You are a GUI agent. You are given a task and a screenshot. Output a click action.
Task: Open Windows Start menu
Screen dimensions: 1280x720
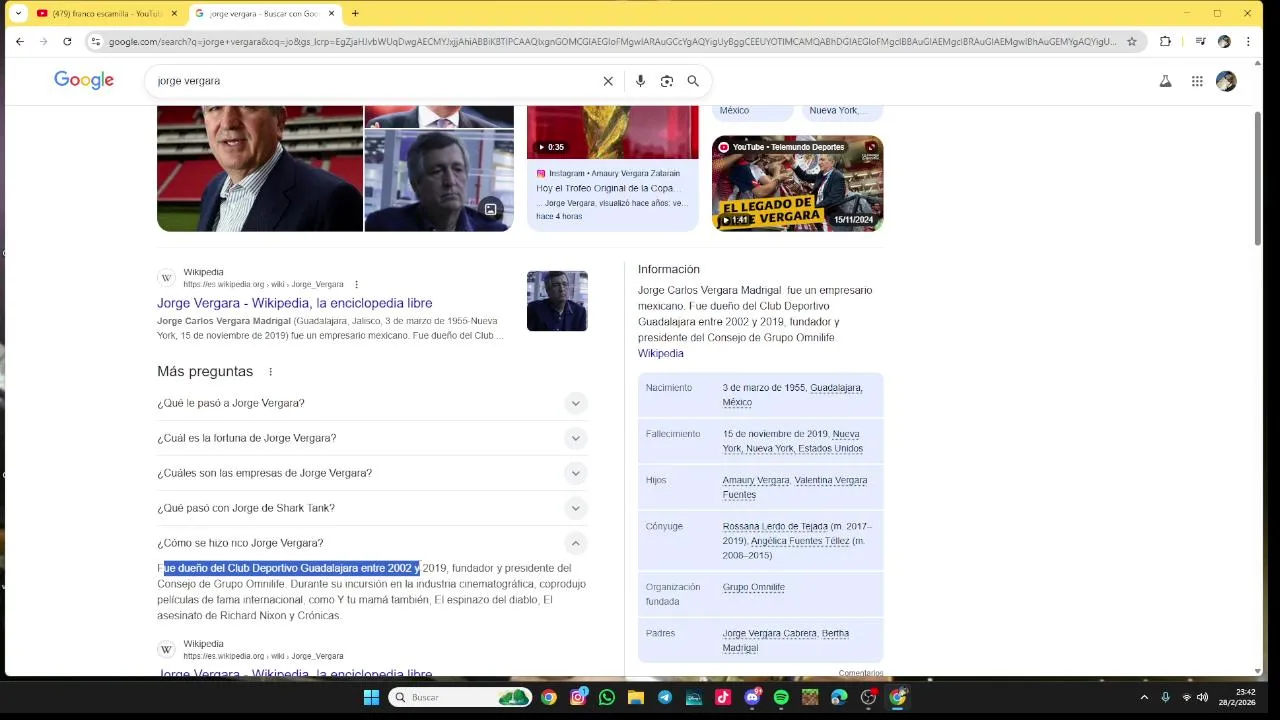pyautogui.click(x=371, y=697)
